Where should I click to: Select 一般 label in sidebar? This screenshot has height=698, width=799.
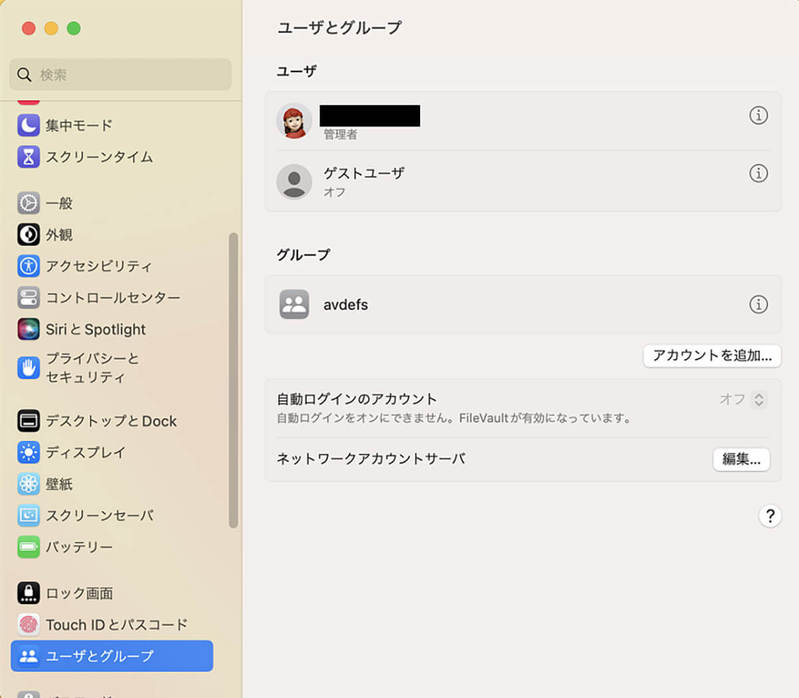tap(59, 203)
